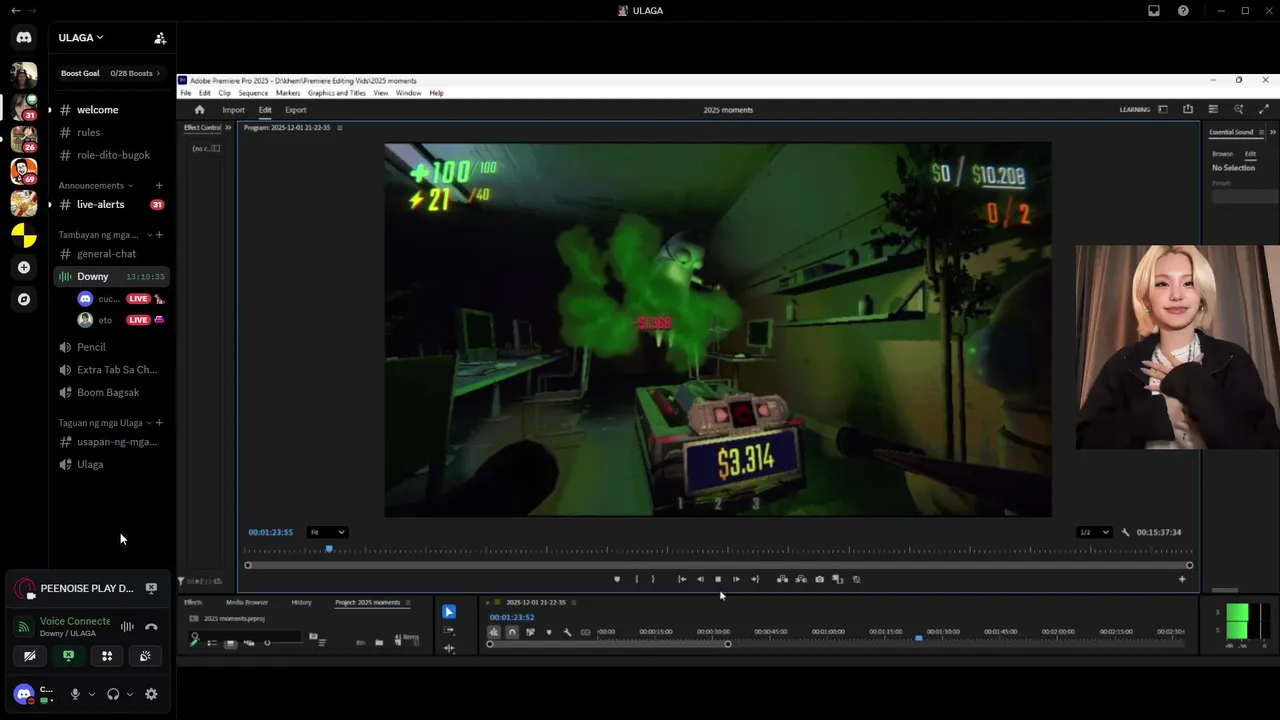
Task: Open Discord user settings gear
Action: pyautogui.click(x=151, y=694)
